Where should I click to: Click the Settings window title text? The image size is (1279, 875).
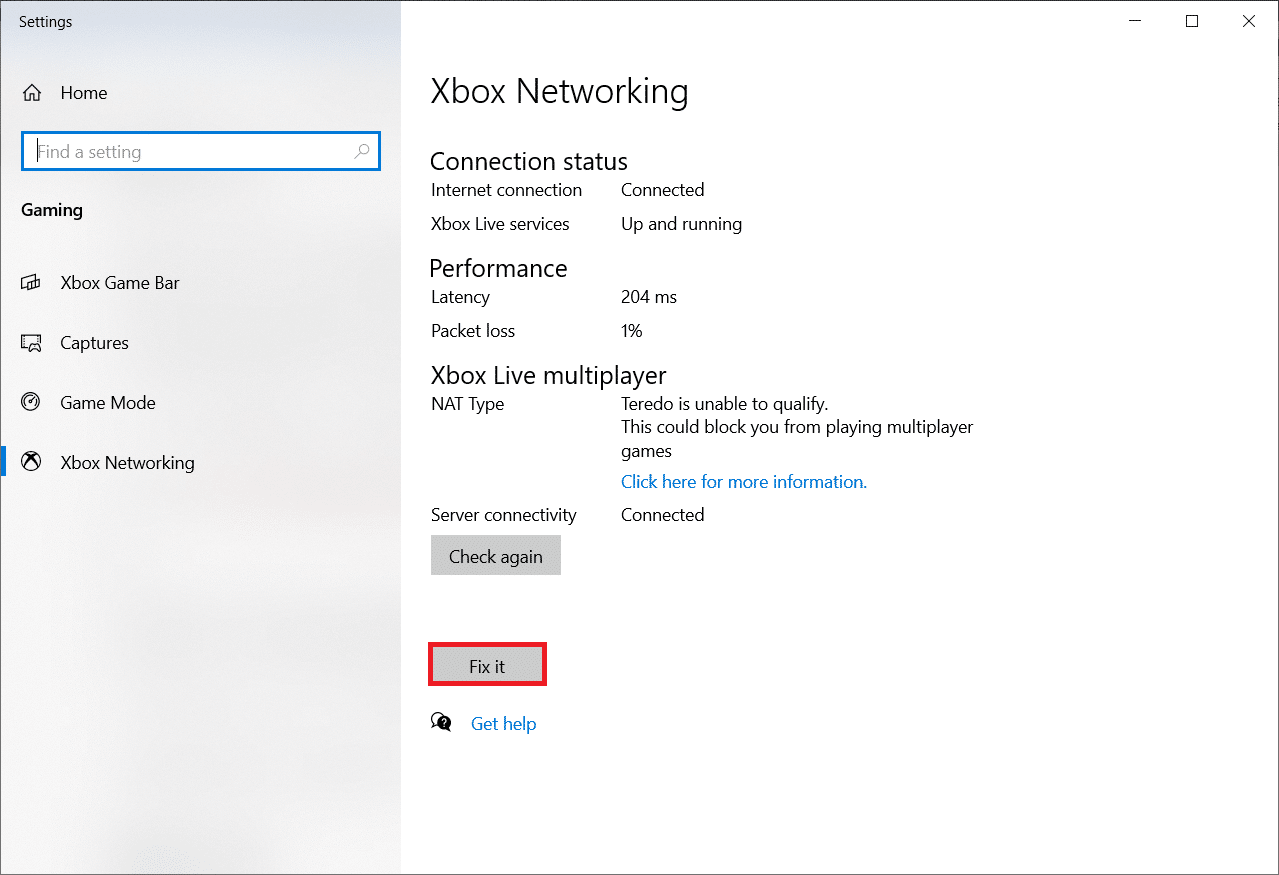point(46,21)
